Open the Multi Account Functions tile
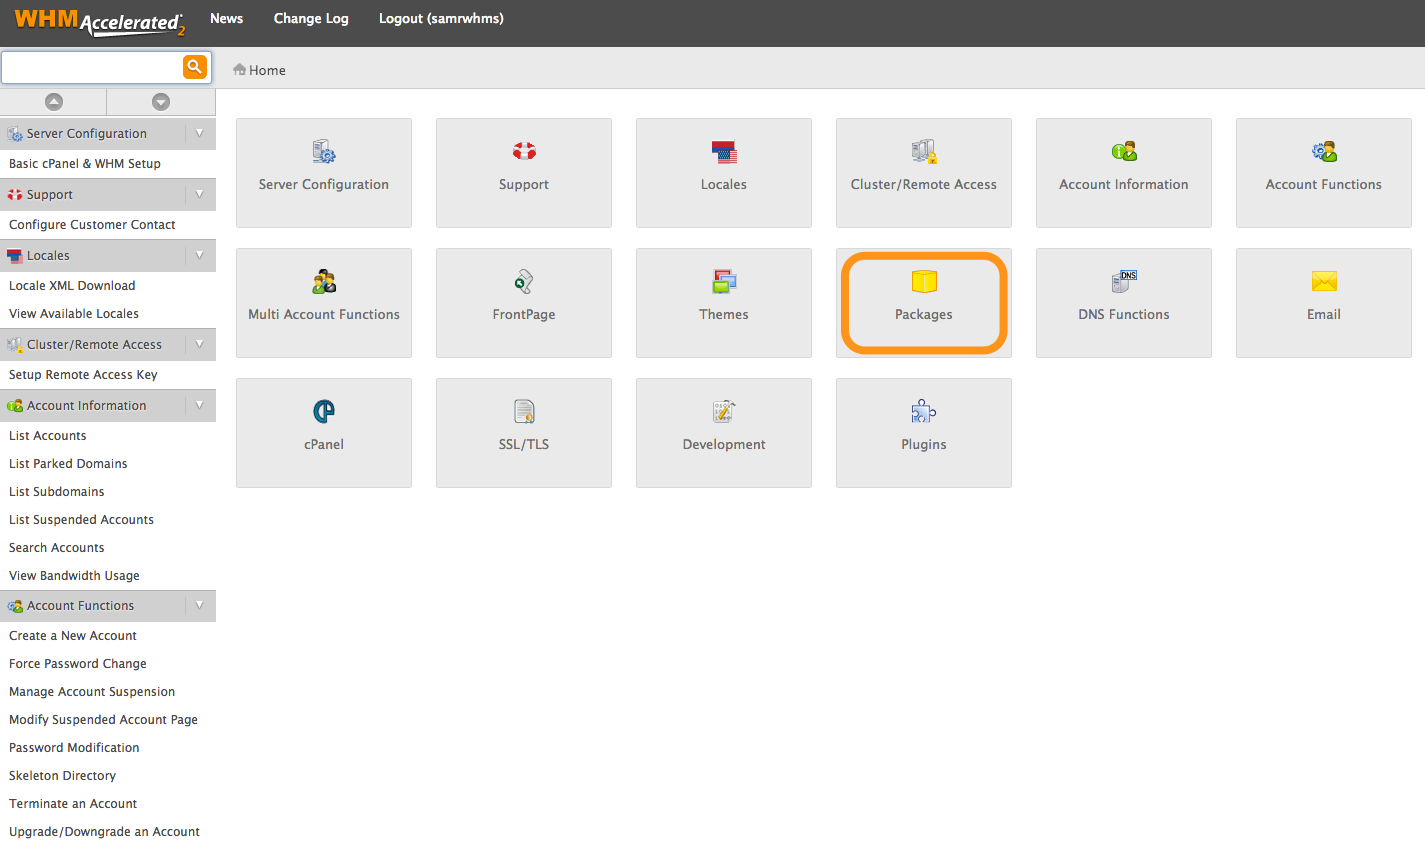Viewport: 1425px width, 845px height. 324,303
